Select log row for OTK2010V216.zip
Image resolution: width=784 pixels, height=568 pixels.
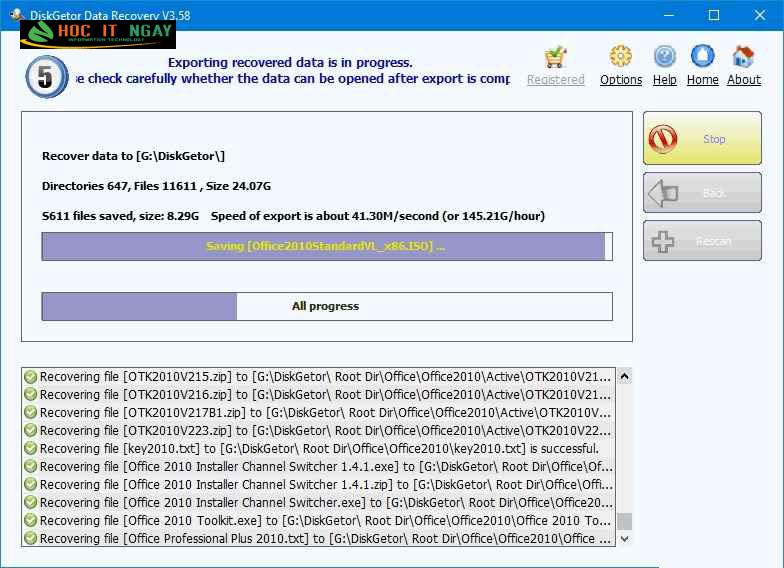click(x=319, y=394)
